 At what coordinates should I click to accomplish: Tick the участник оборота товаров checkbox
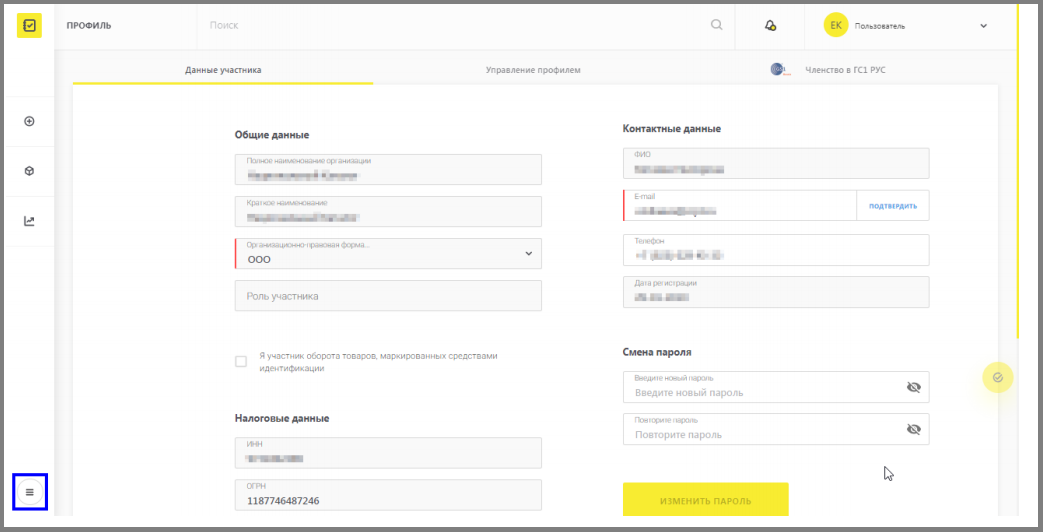241,362
